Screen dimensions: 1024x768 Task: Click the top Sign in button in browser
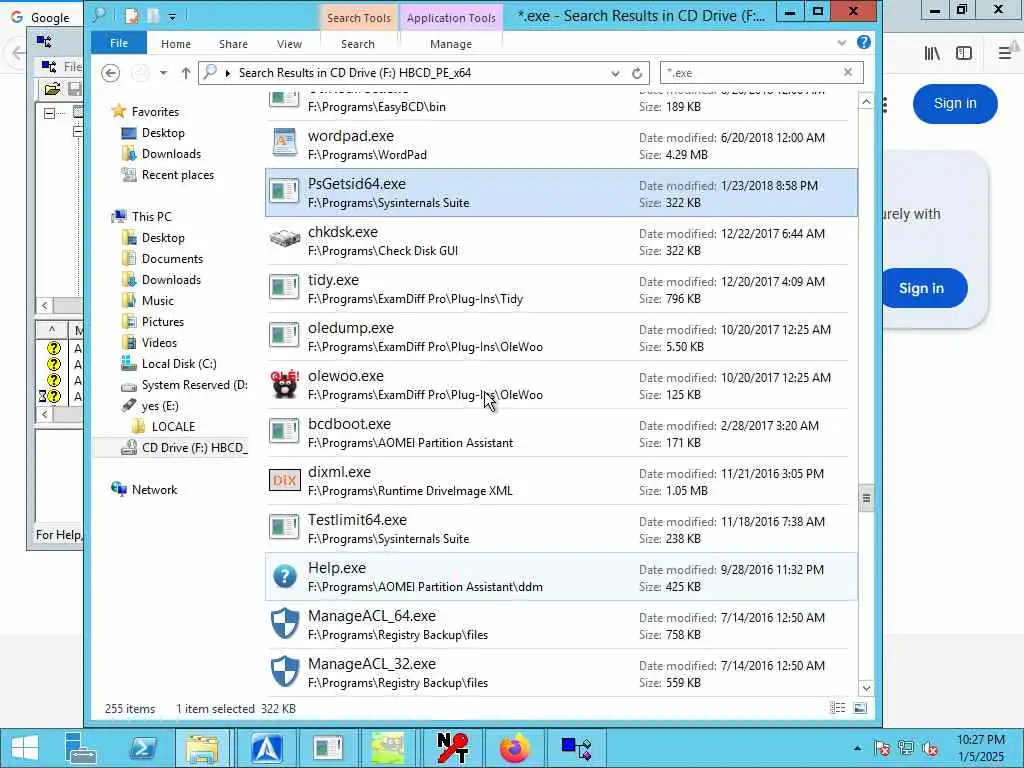[x=955, y=103]
